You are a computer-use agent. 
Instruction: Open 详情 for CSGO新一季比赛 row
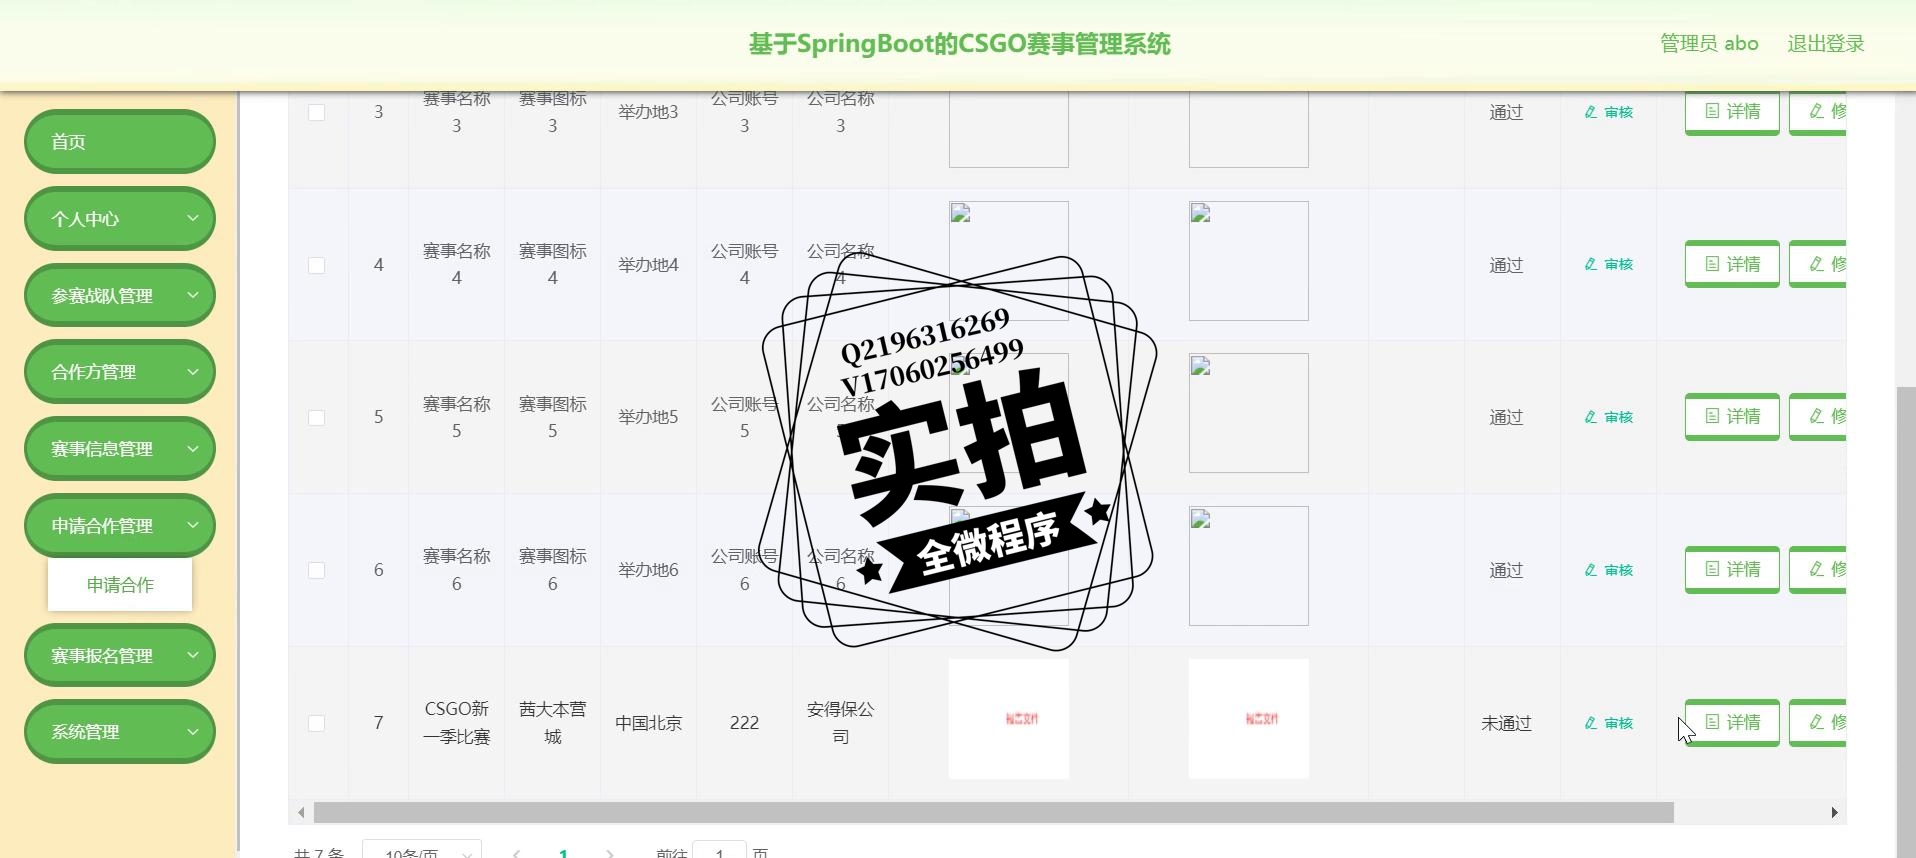pyautogui.click(x=1732, y=722)
